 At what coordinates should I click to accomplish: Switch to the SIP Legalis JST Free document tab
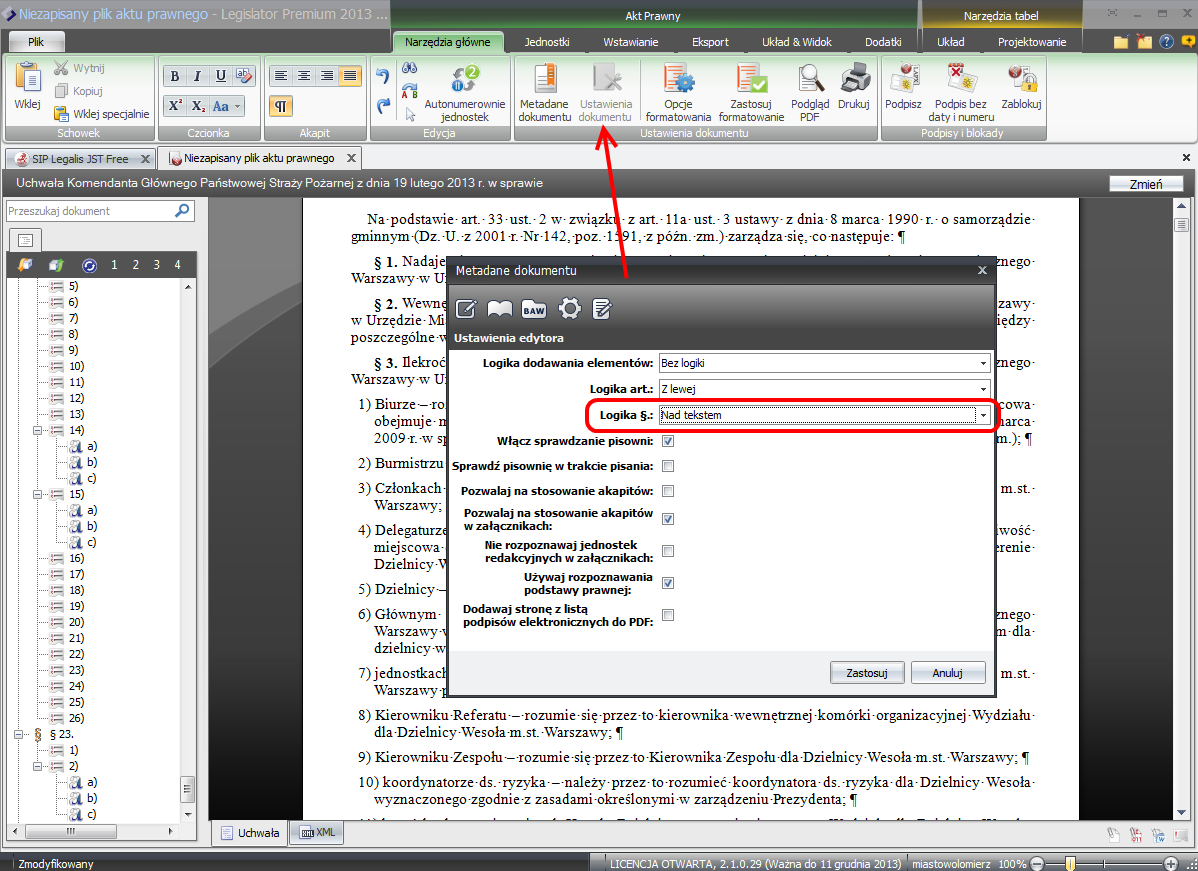point(80,159)
